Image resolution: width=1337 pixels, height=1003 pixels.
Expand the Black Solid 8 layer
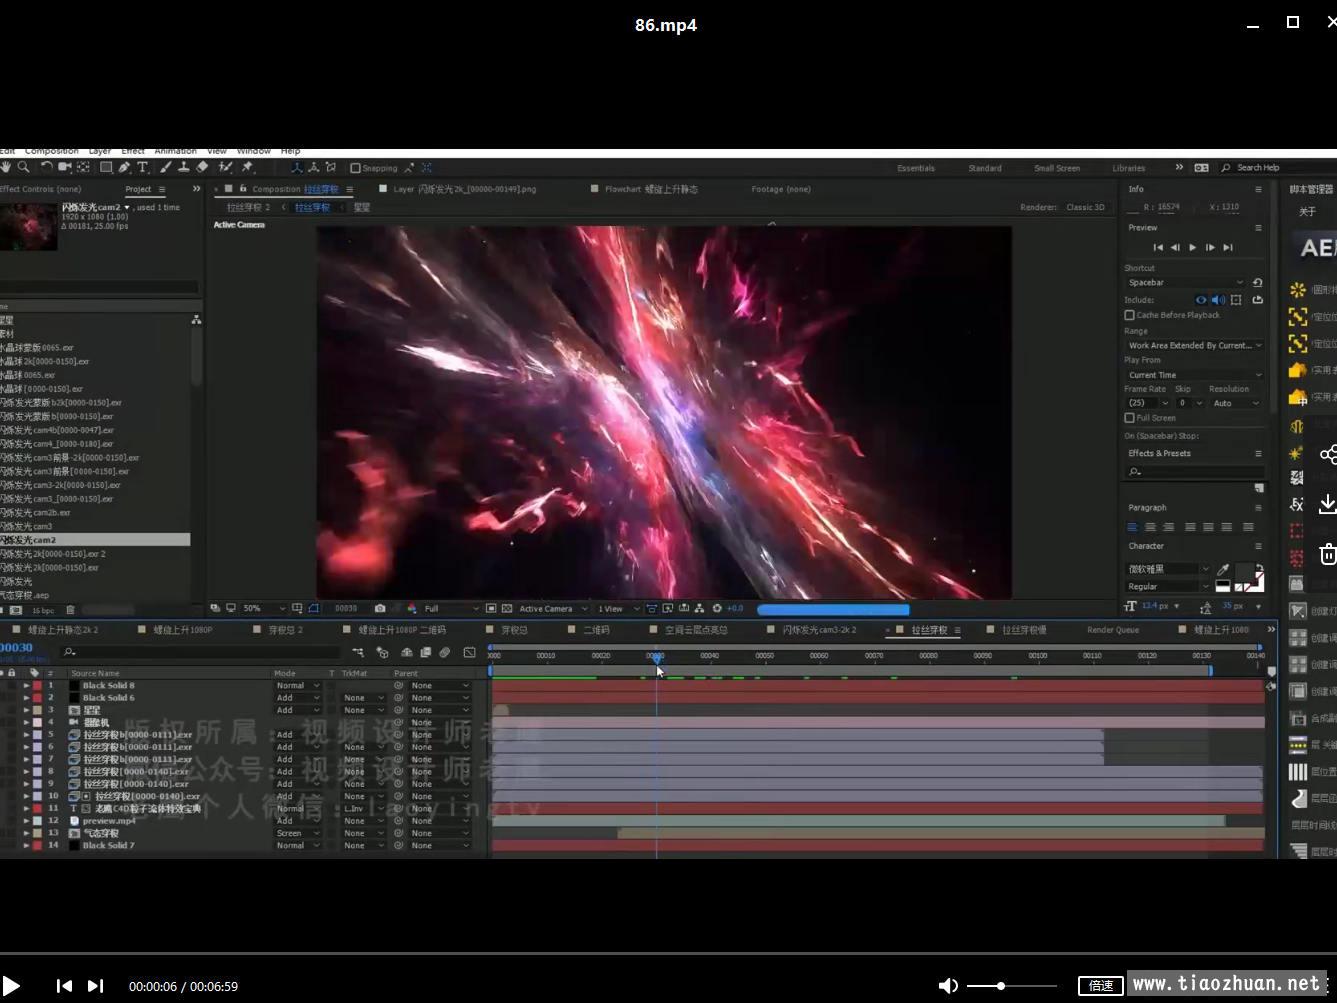coord(26,686)
